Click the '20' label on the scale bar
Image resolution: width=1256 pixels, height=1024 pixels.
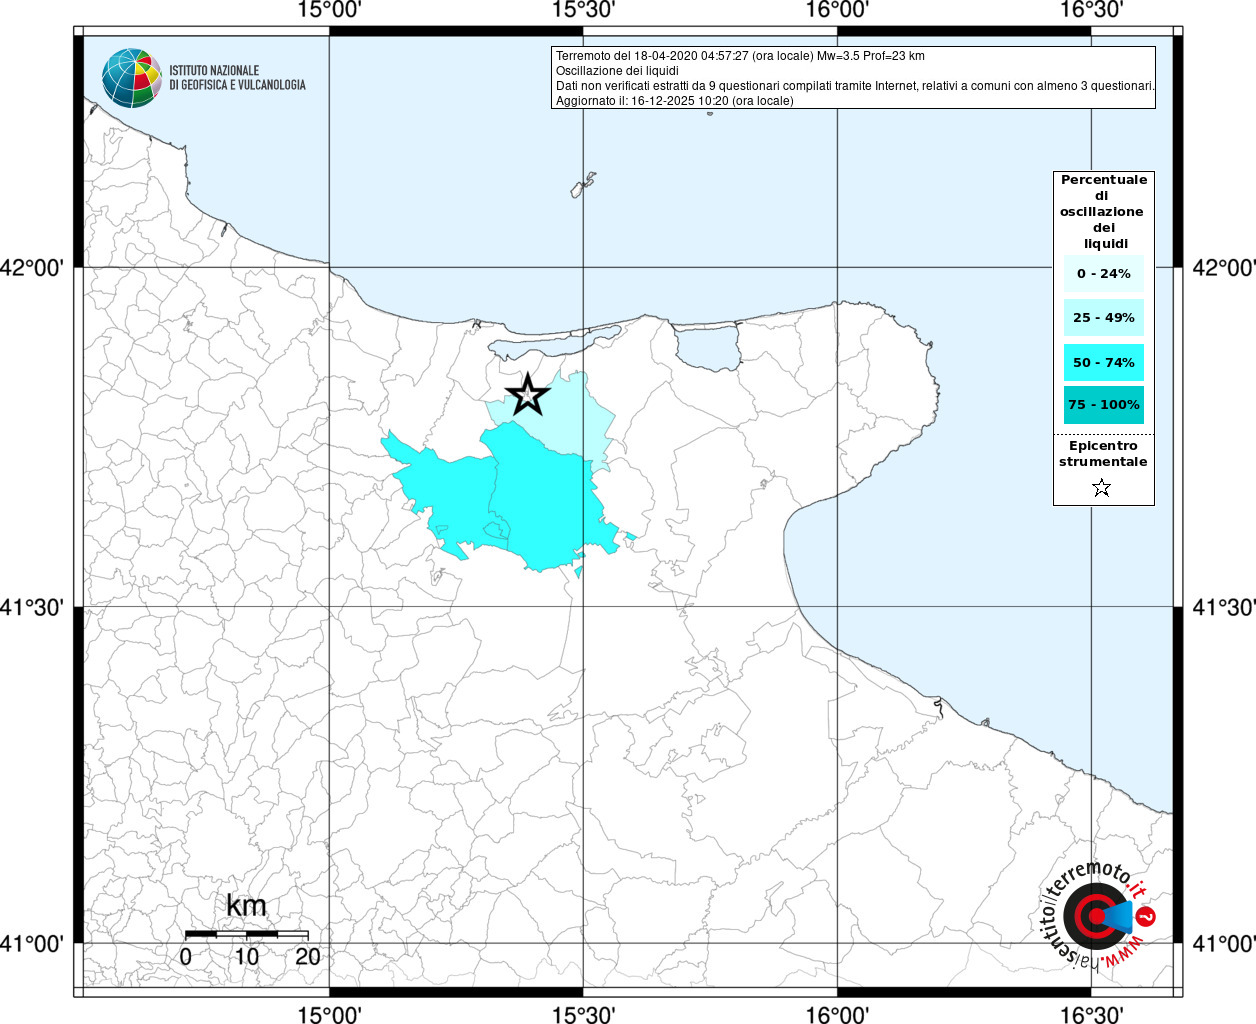(308, 956)
